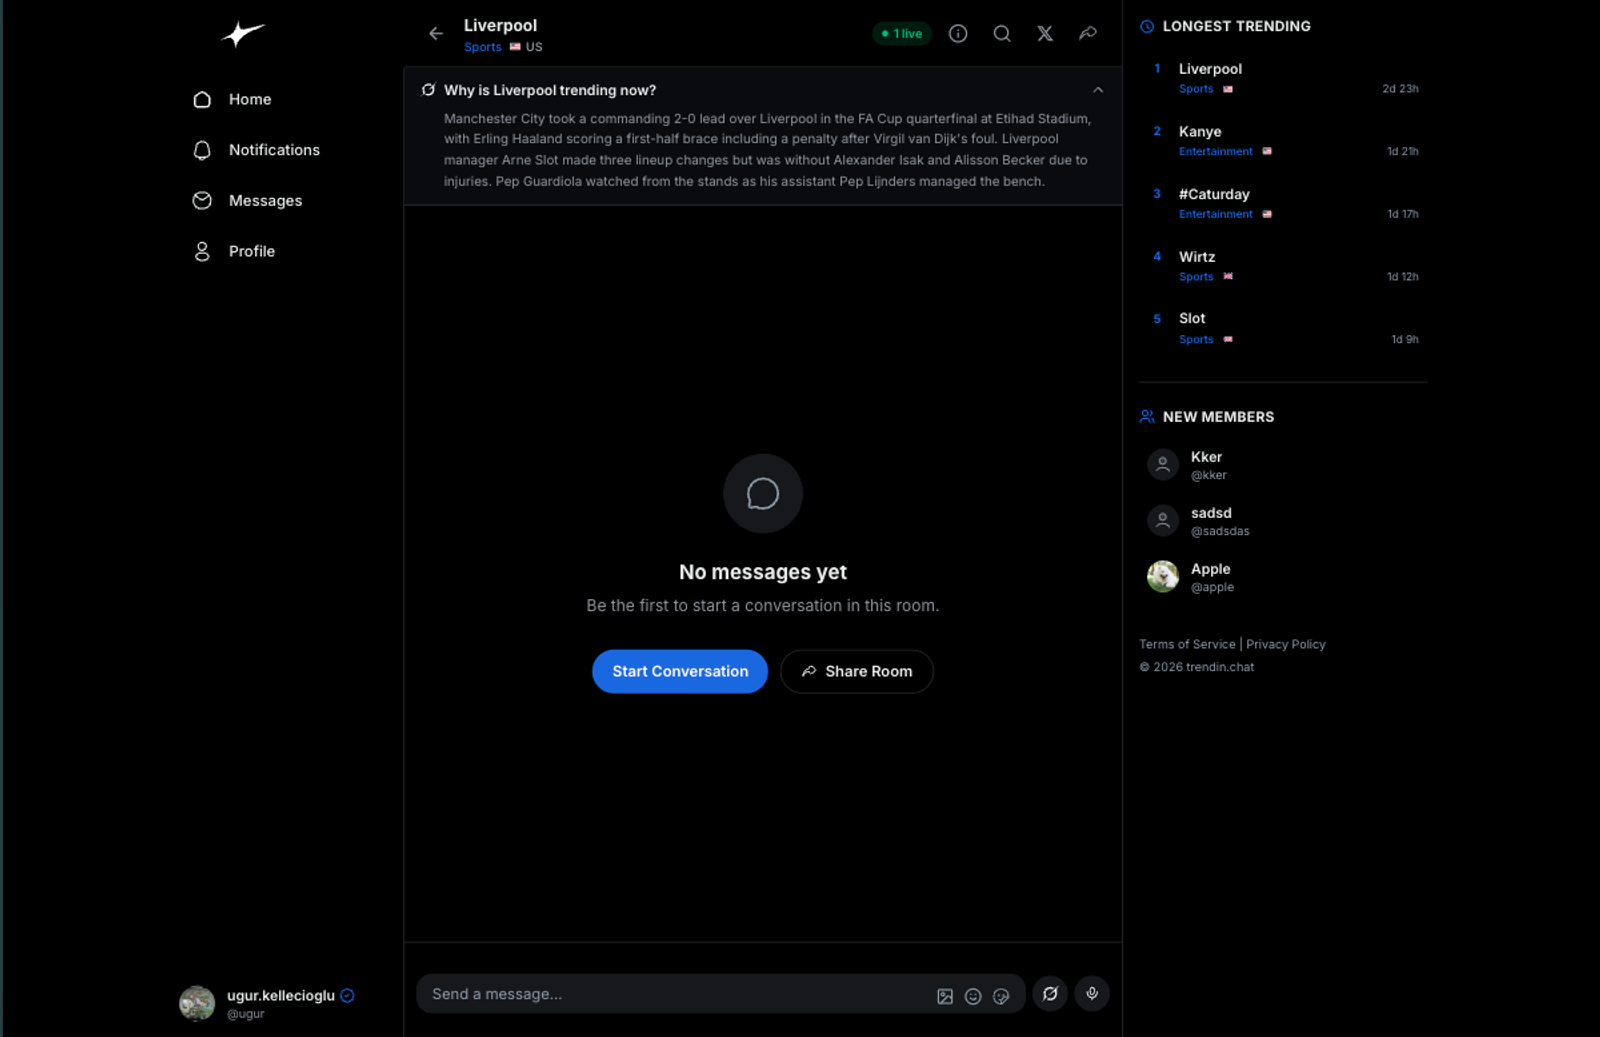Click the chat bubble placeholder icon

(x=763, y=494)
